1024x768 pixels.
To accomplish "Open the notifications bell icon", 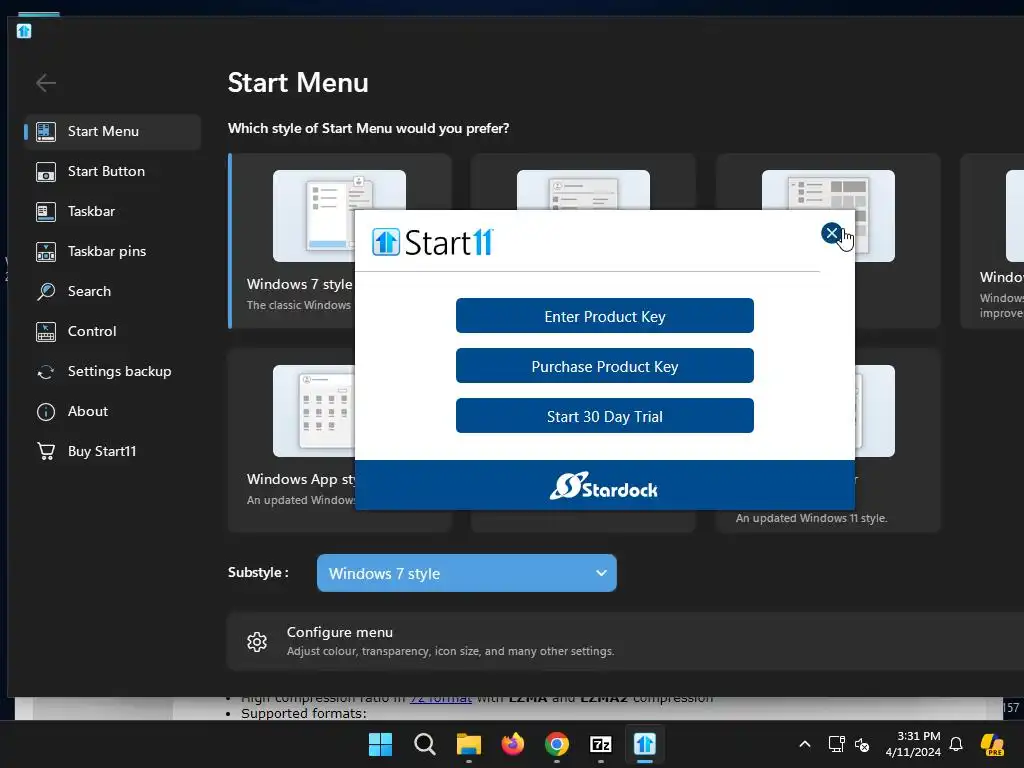I will click(956, 744).
